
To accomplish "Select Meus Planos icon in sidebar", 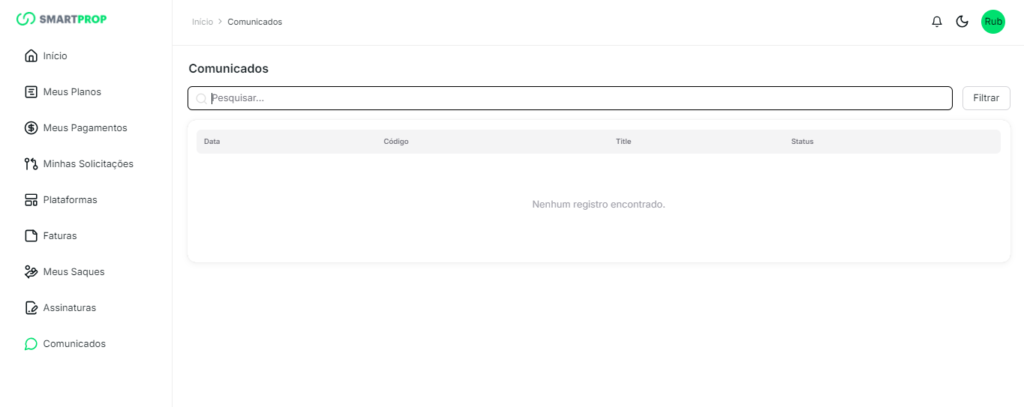I will [31, 92].
